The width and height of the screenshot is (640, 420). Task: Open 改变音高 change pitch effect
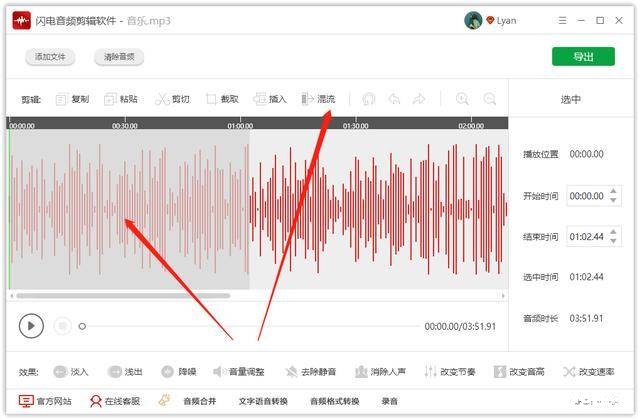[x=519, y=372]
